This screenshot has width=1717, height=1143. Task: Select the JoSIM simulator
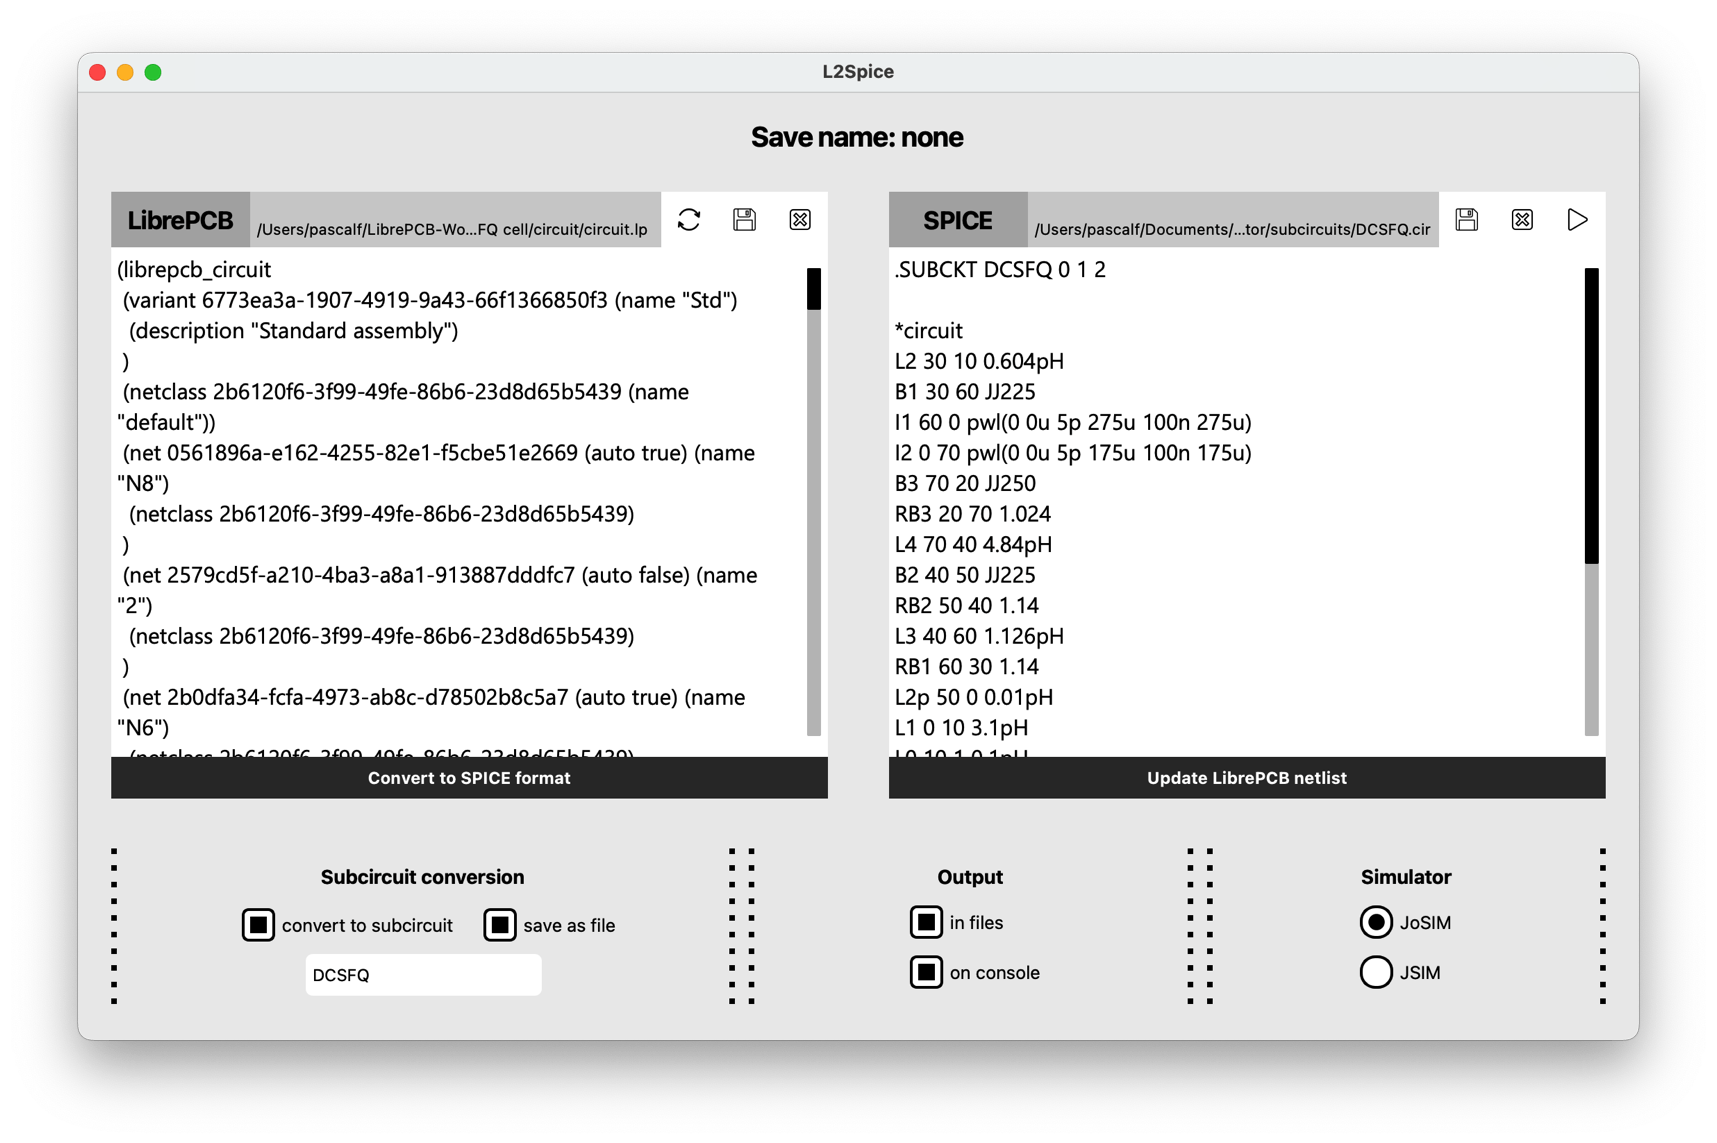[1376, 922]
